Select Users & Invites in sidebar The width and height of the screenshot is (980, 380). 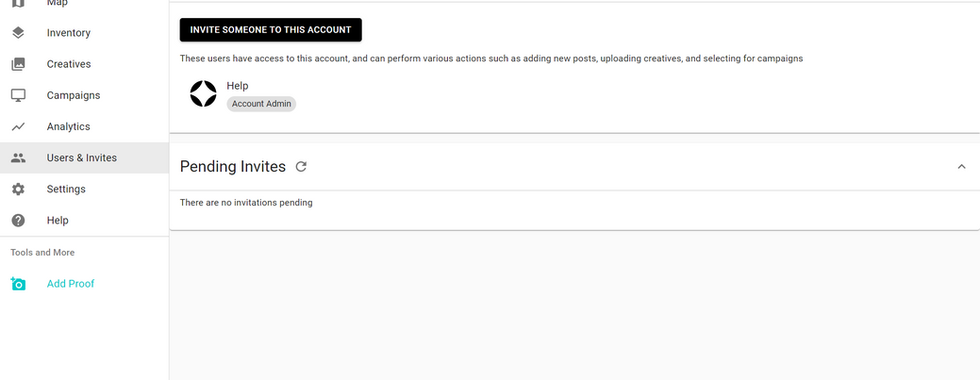point(84,158)
